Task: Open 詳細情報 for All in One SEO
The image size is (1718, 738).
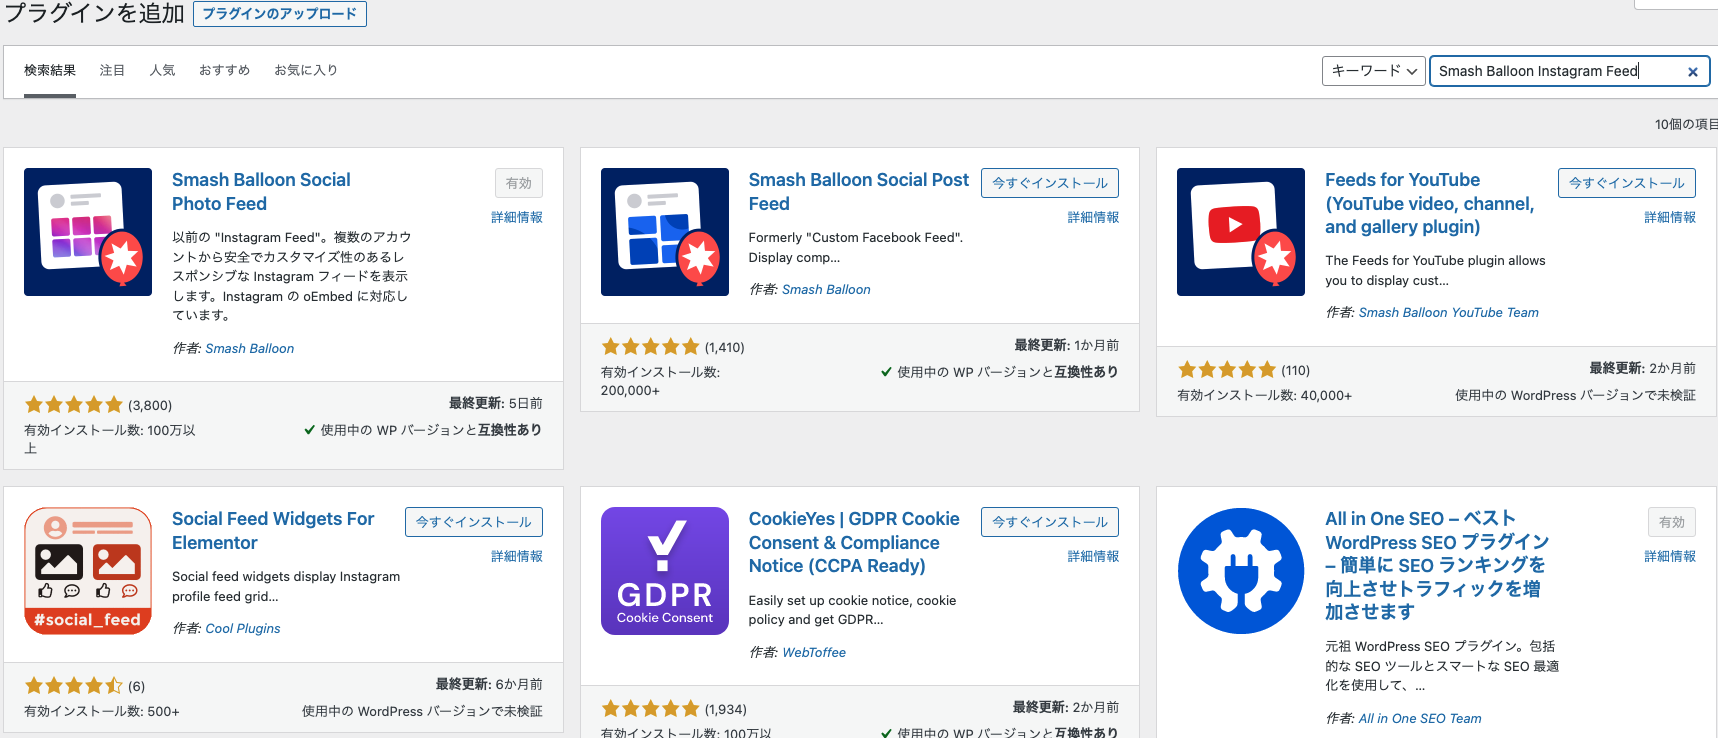Action: pyautogui.click(x=1670, y=556)
